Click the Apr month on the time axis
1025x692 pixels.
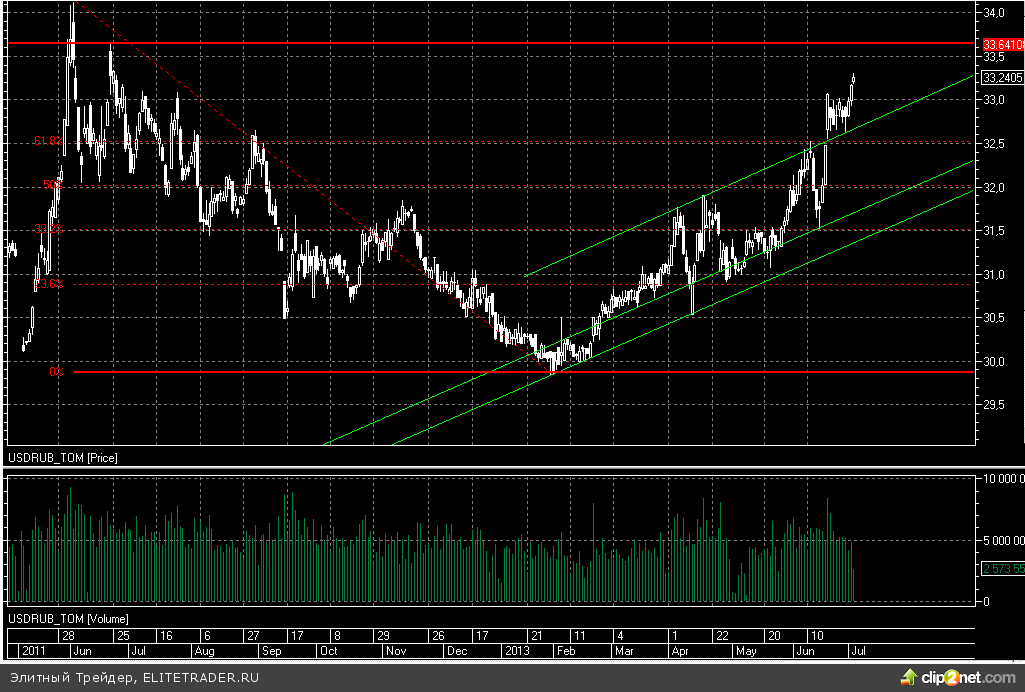(680, 650)
